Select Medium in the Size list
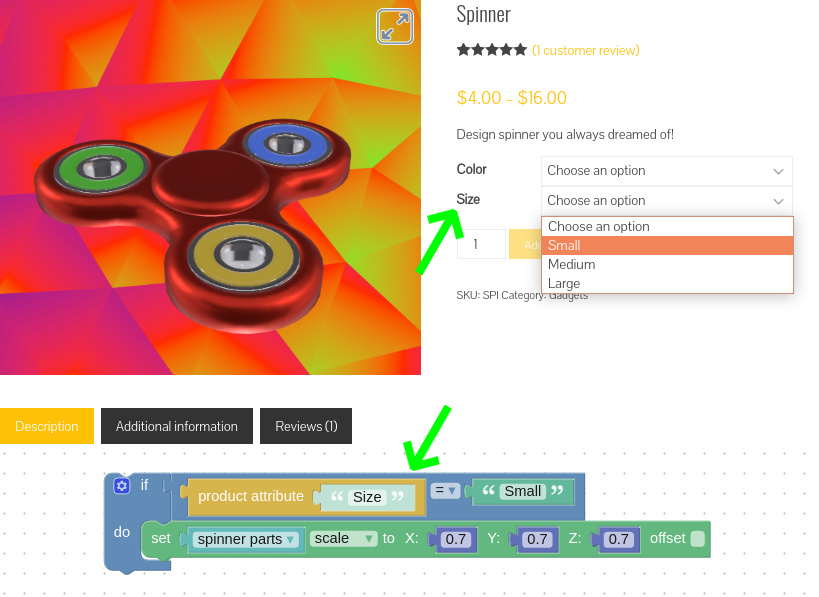The width and height of the screenshot is (819, 597). pos(668,264)
